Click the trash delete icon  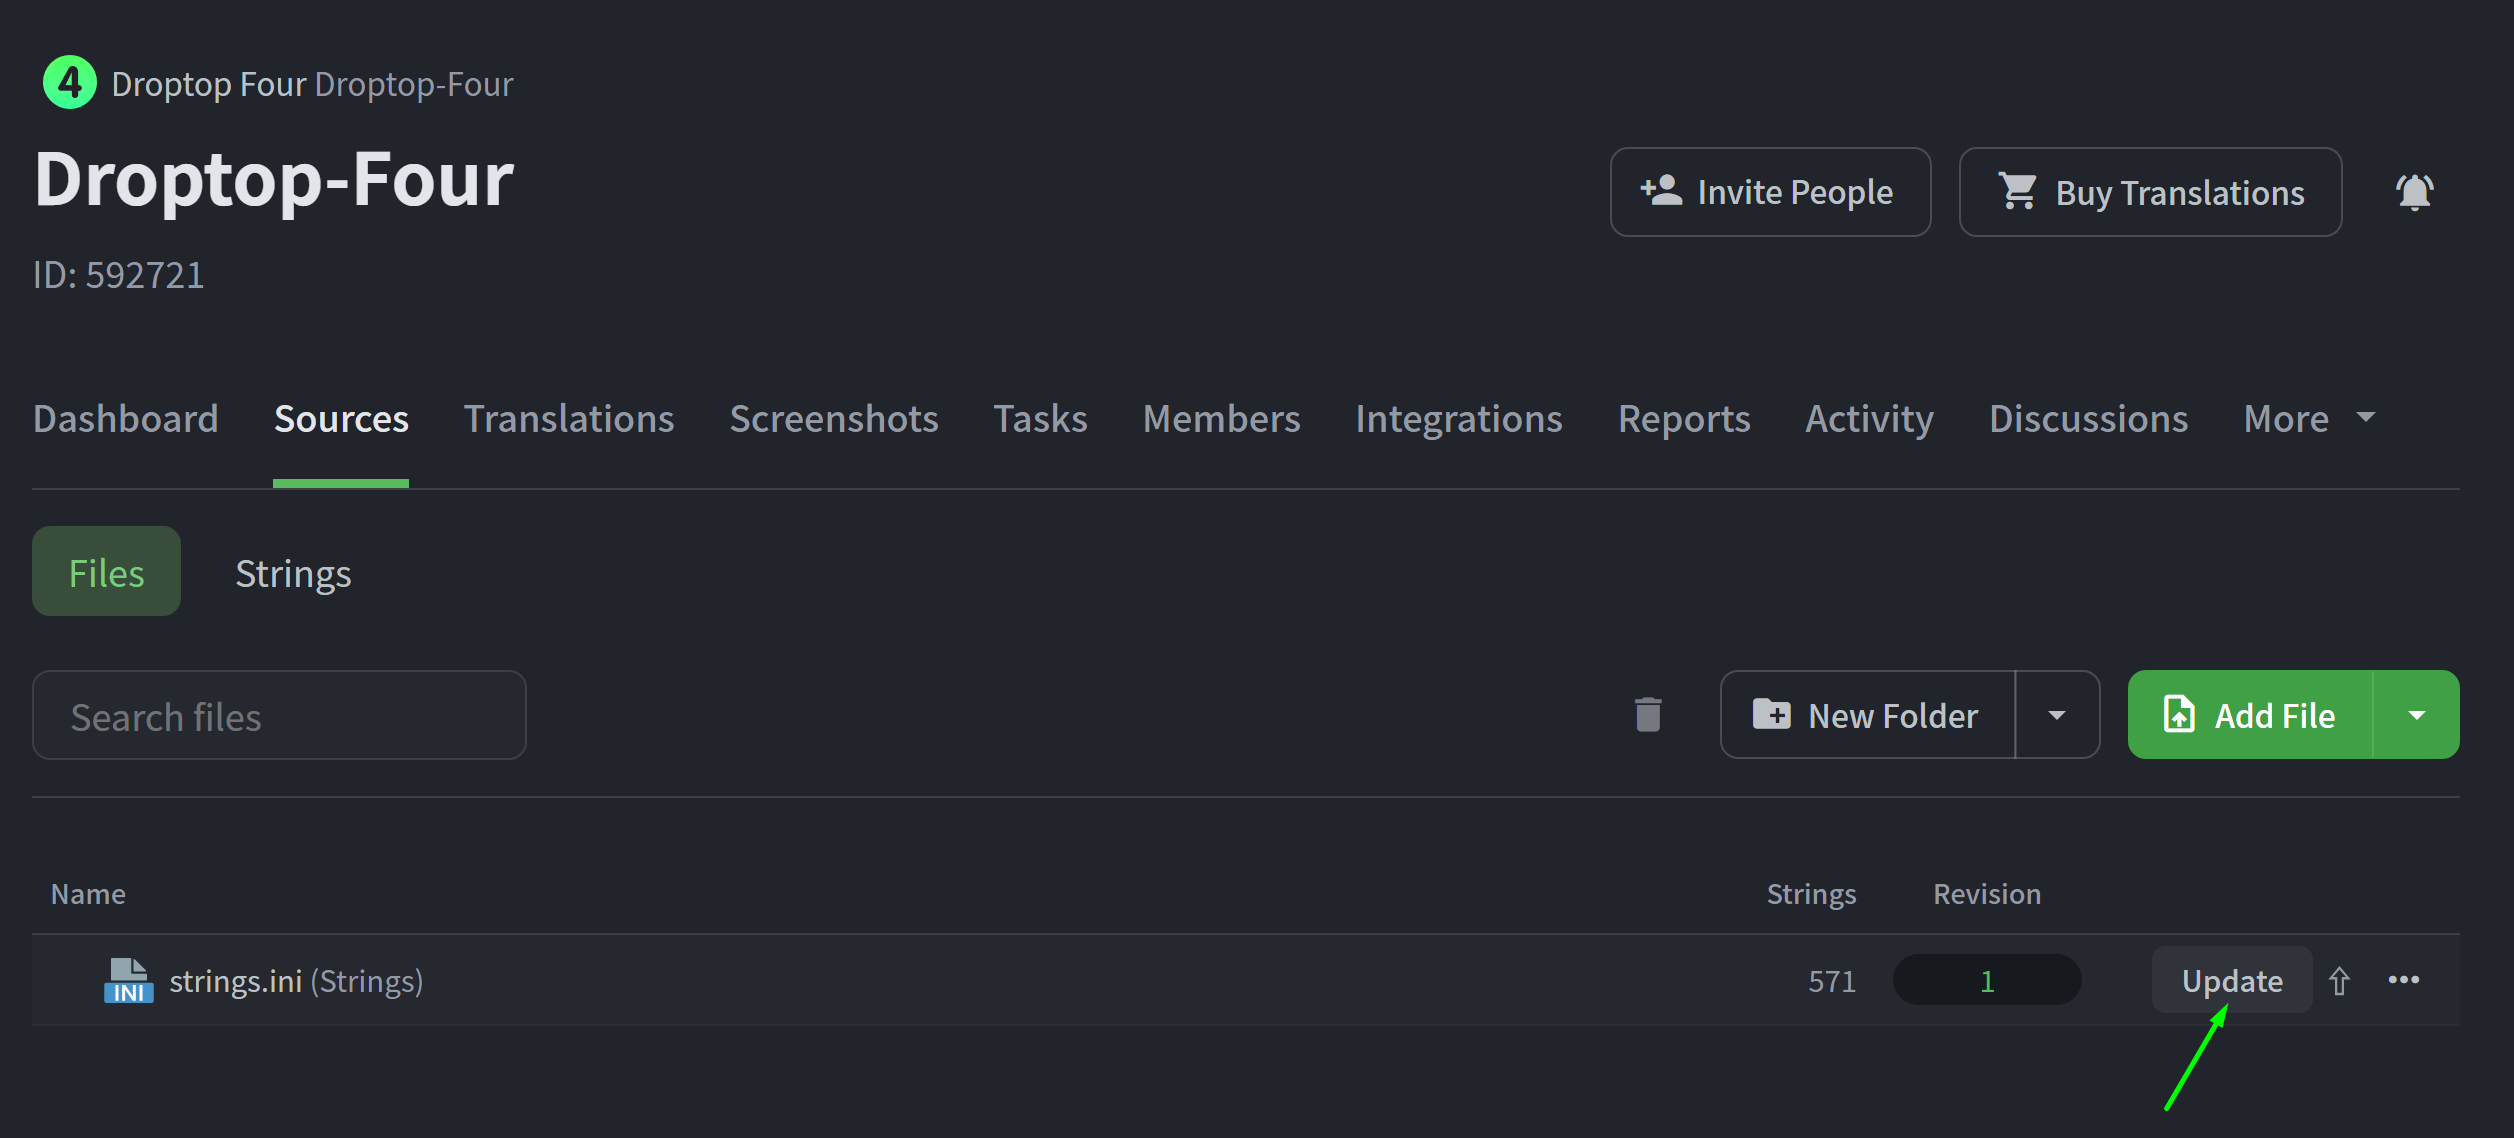tap(1648, 715)
